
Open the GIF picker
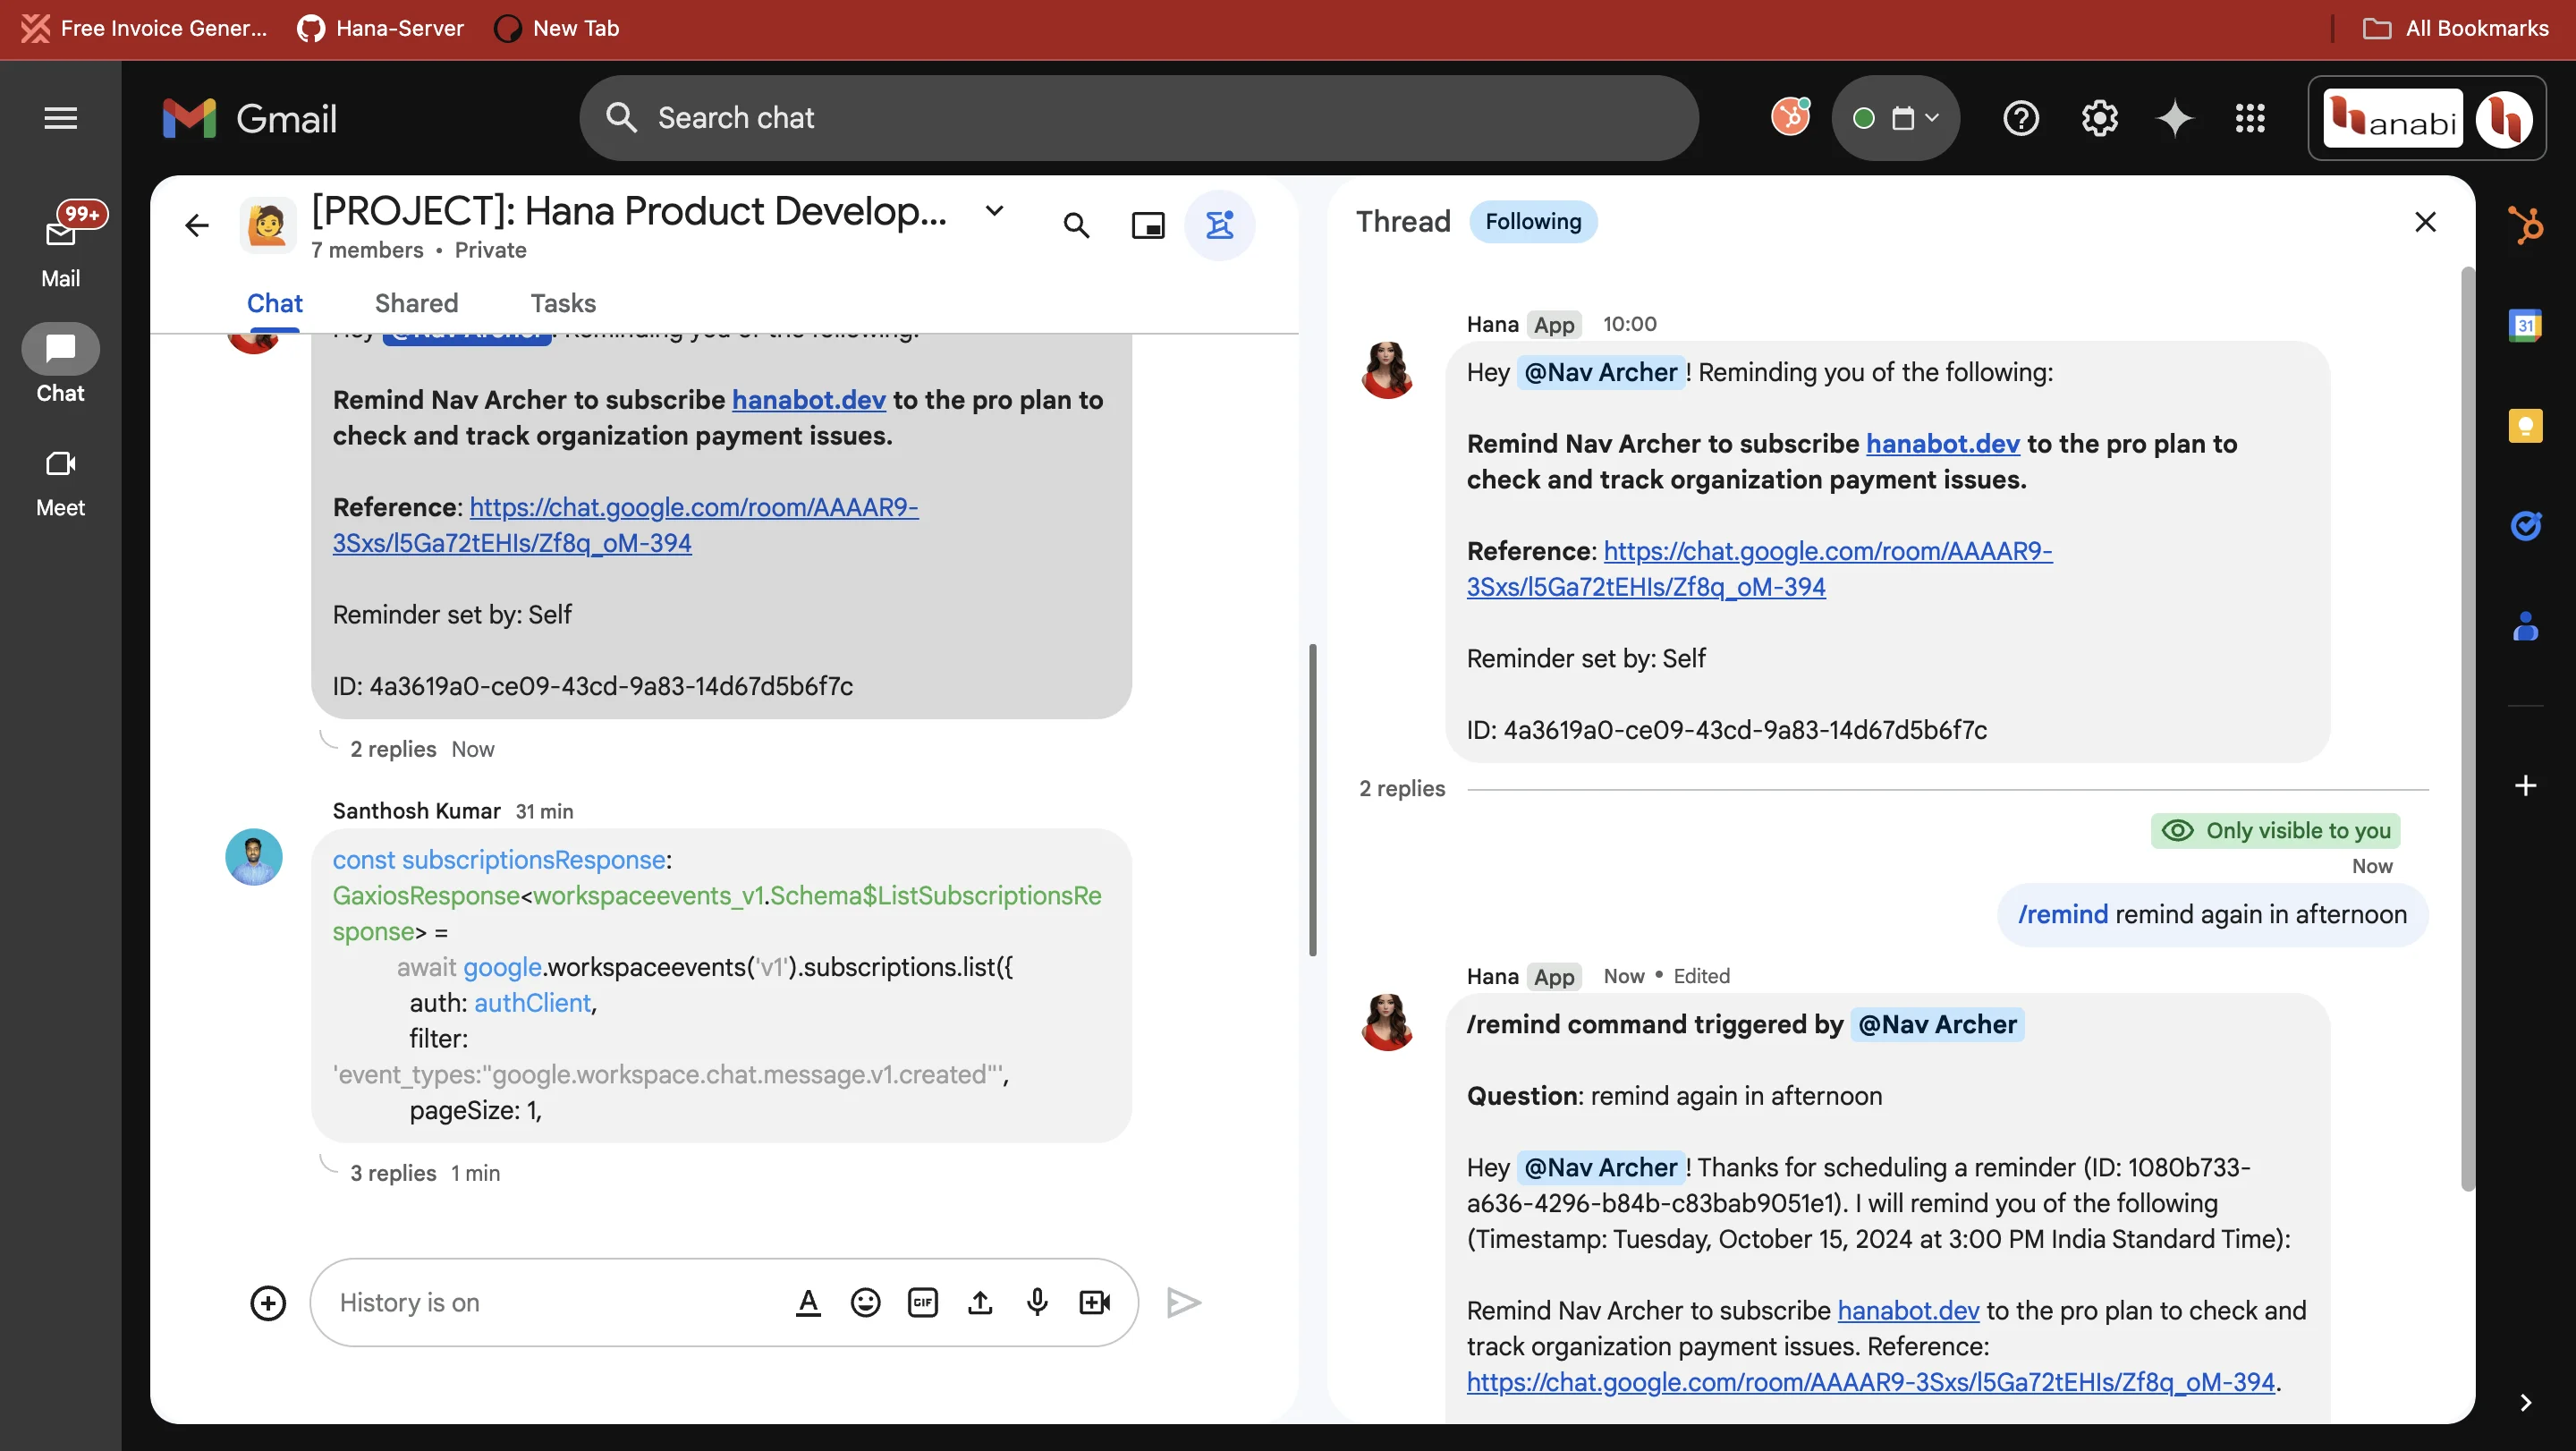pos(922,1303)
